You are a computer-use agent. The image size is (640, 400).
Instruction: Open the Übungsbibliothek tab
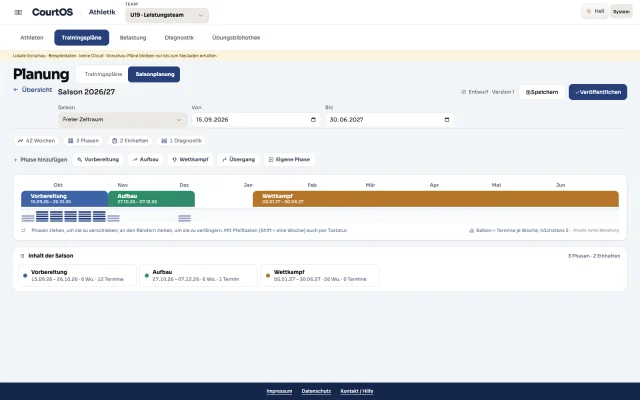click(x=236, y=38)
